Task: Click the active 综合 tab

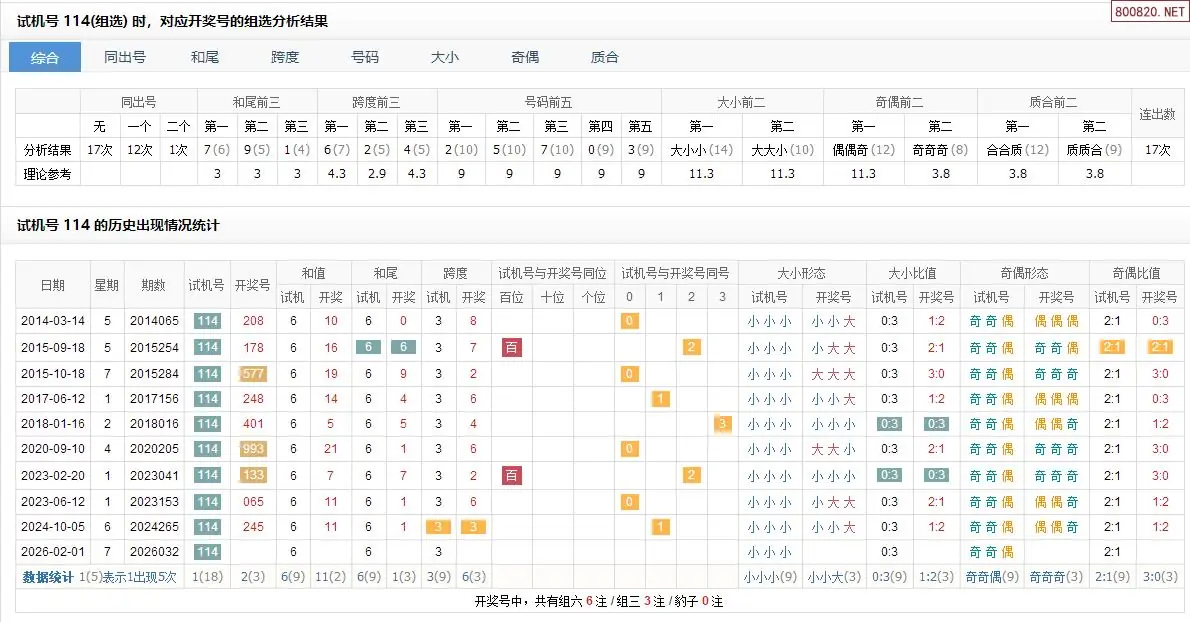Action: pyautogui.click(x=45, y=57)
